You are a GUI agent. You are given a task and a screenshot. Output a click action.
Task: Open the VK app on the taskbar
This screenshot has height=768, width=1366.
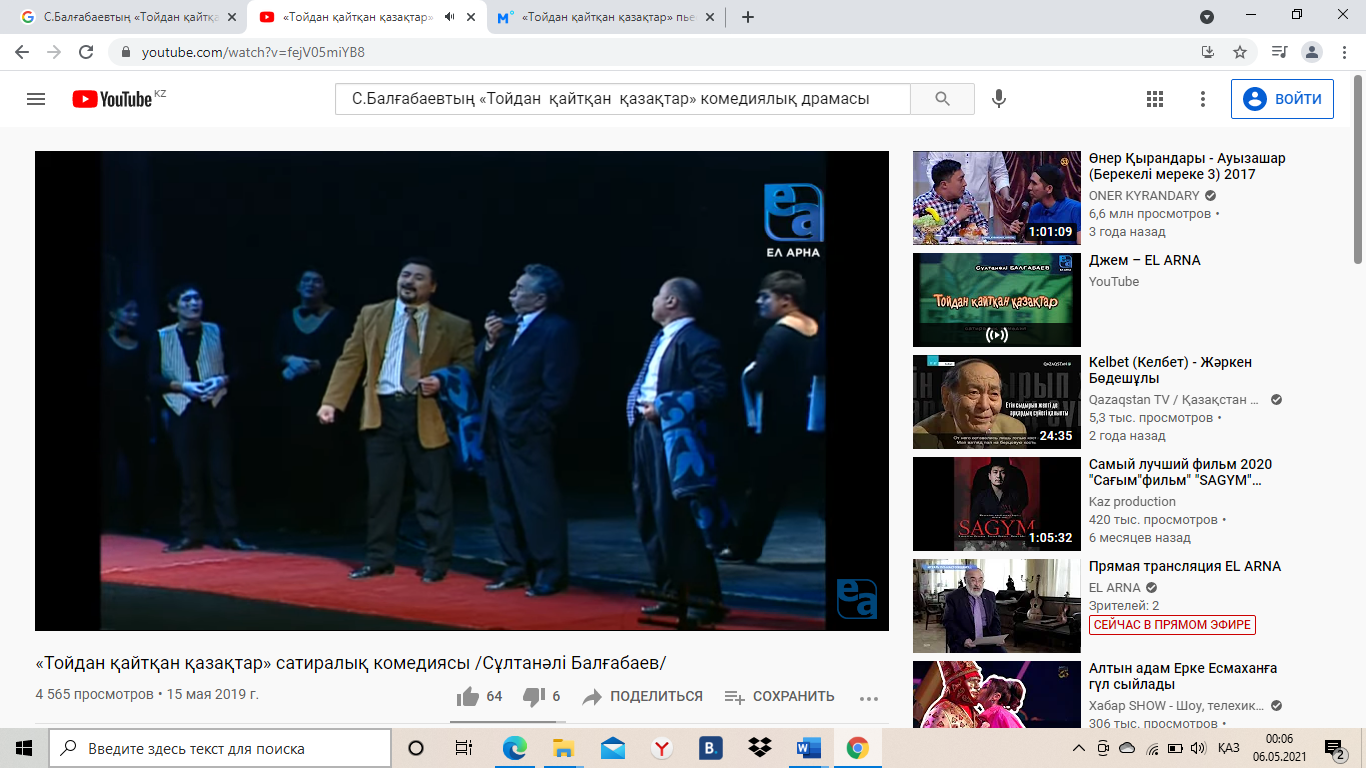[710, 748]
